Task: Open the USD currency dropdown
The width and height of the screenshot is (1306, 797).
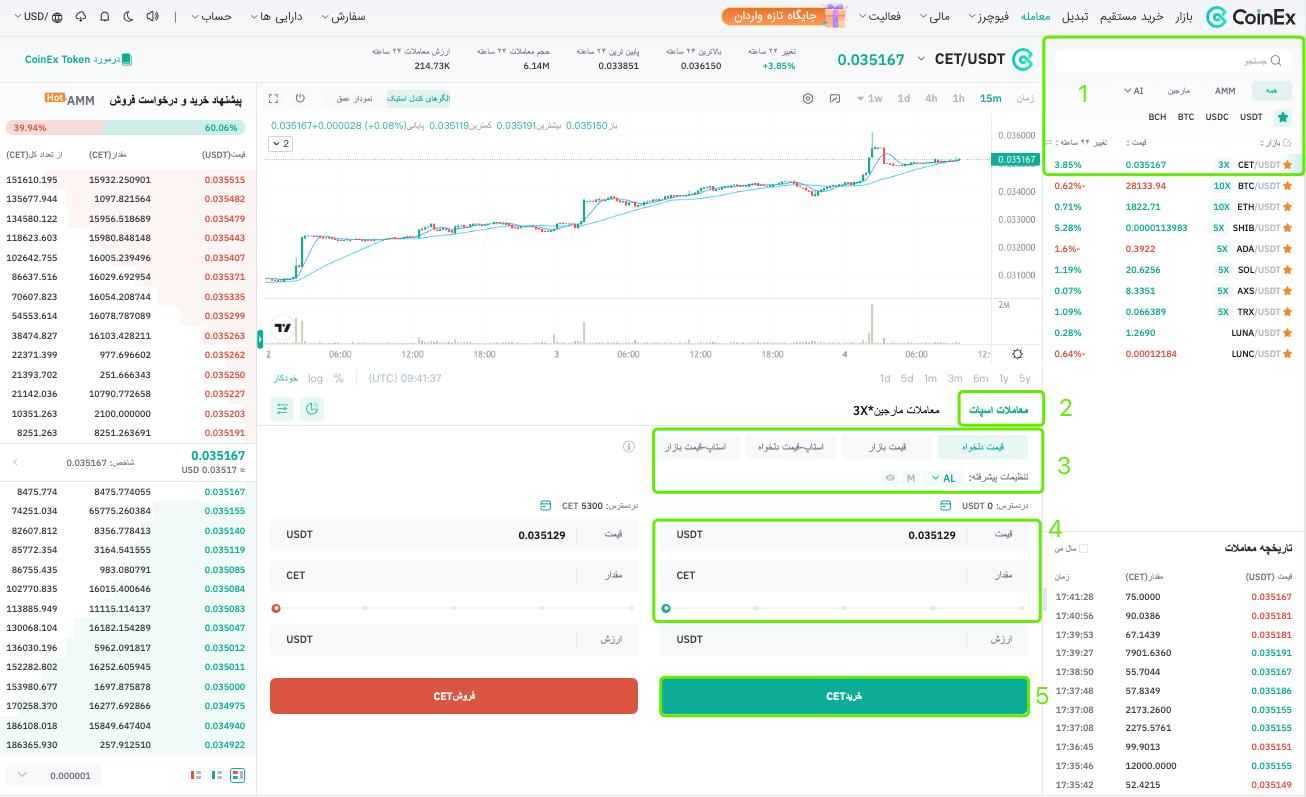Action: (32, 17)
